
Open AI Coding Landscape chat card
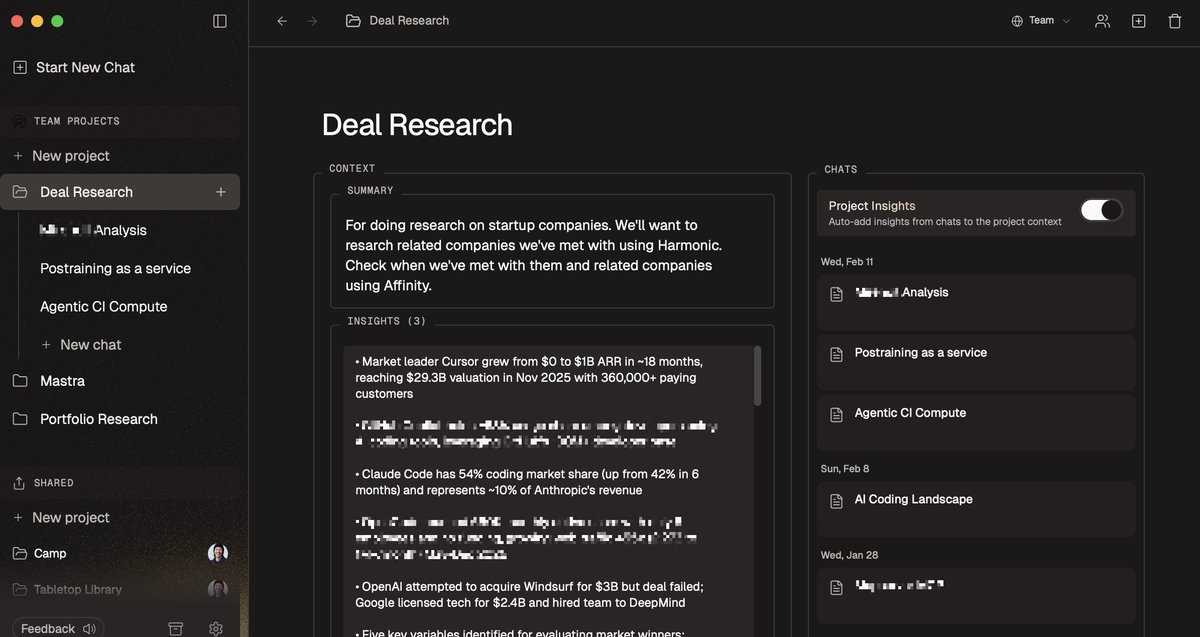coord(976,509)
